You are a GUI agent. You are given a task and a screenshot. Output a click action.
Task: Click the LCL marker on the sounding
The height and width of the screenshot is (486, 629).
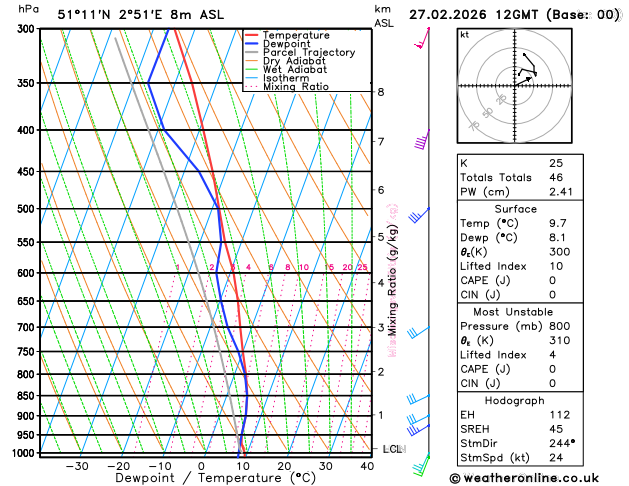(394, 449)
